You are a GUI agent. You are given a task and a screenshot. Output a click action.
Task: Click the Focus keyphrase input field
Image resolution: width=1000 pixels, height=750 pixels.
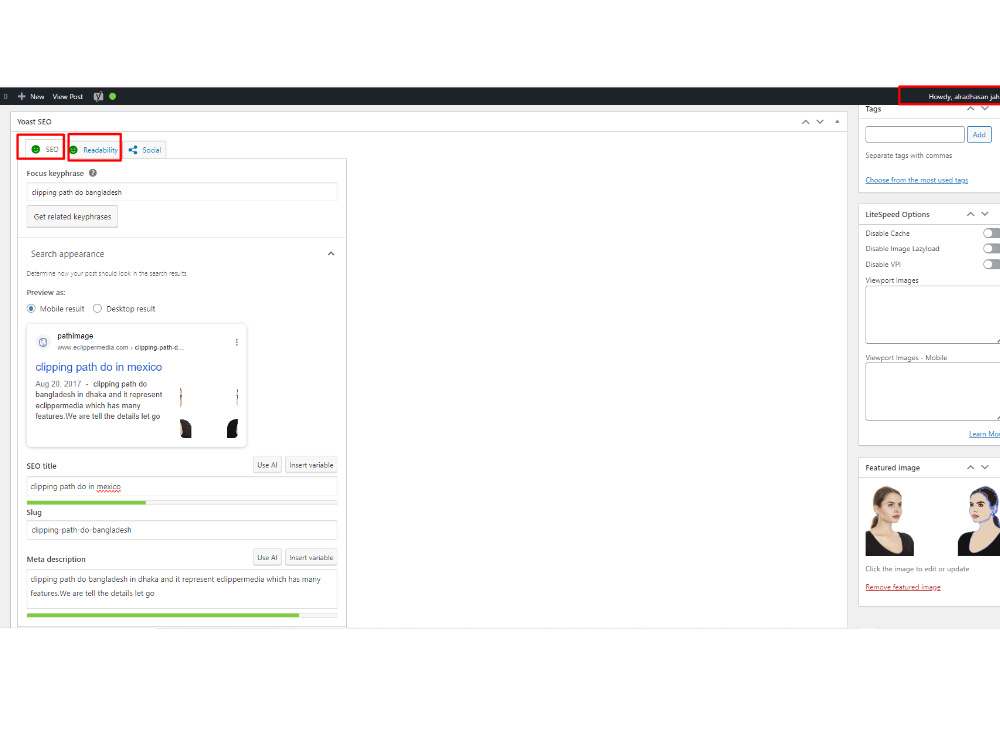coord(182,192)
